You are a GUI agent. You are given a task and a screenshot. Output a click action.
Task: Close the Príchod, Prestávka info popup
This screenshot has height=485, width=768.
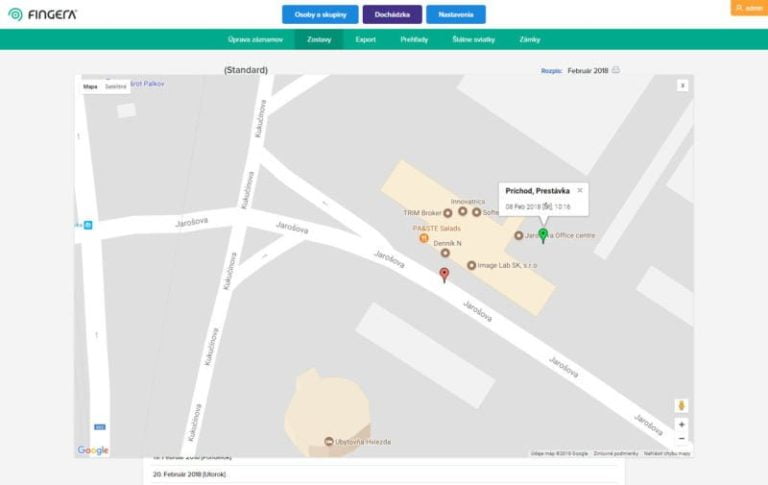580,189
